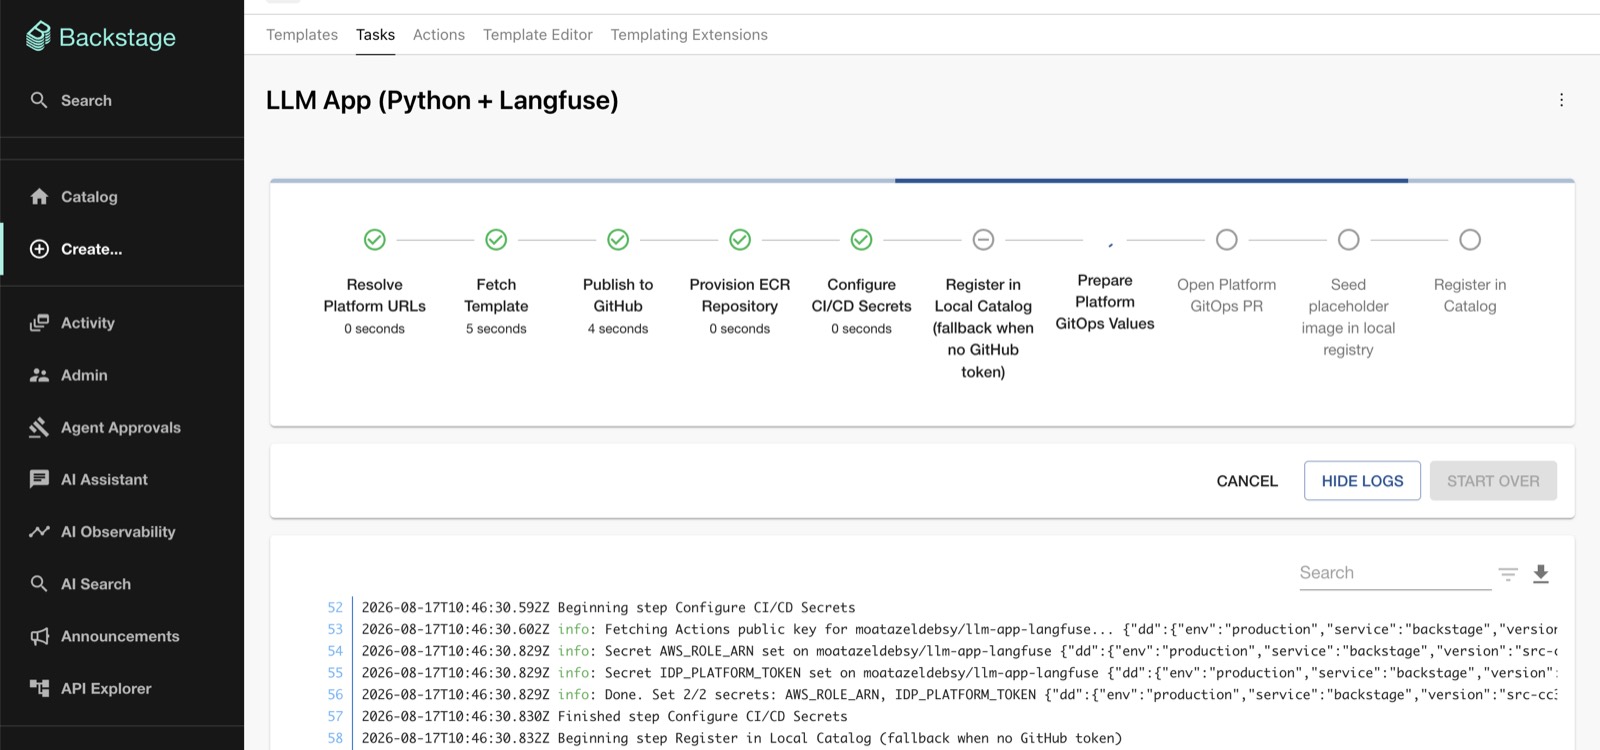
Task: Click the task progress bar
Action: [922, 181]
